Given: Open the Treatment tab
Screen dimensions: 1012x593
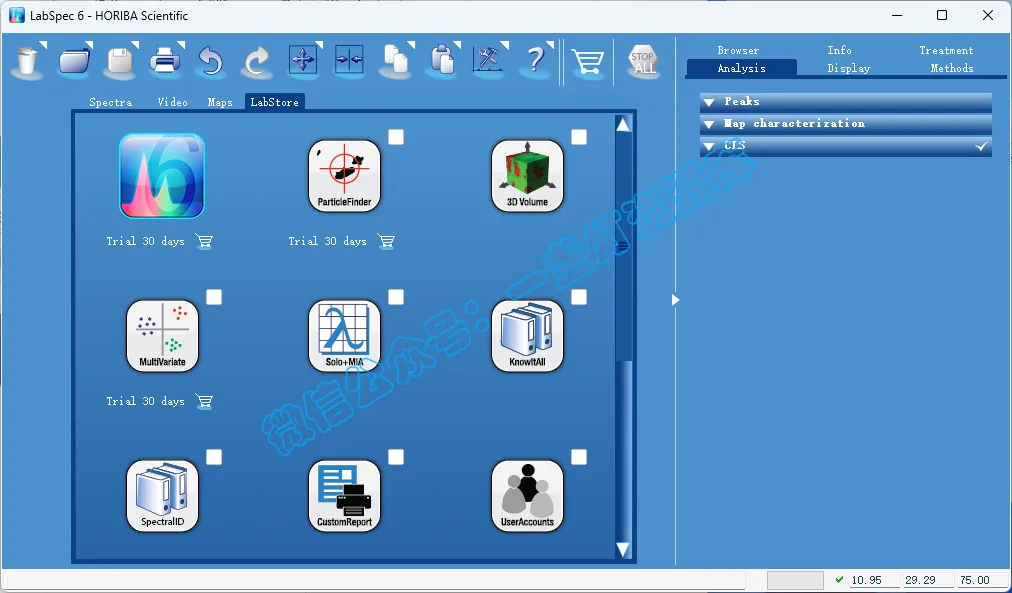Looking at the screenshot, I should coord(946,50).
